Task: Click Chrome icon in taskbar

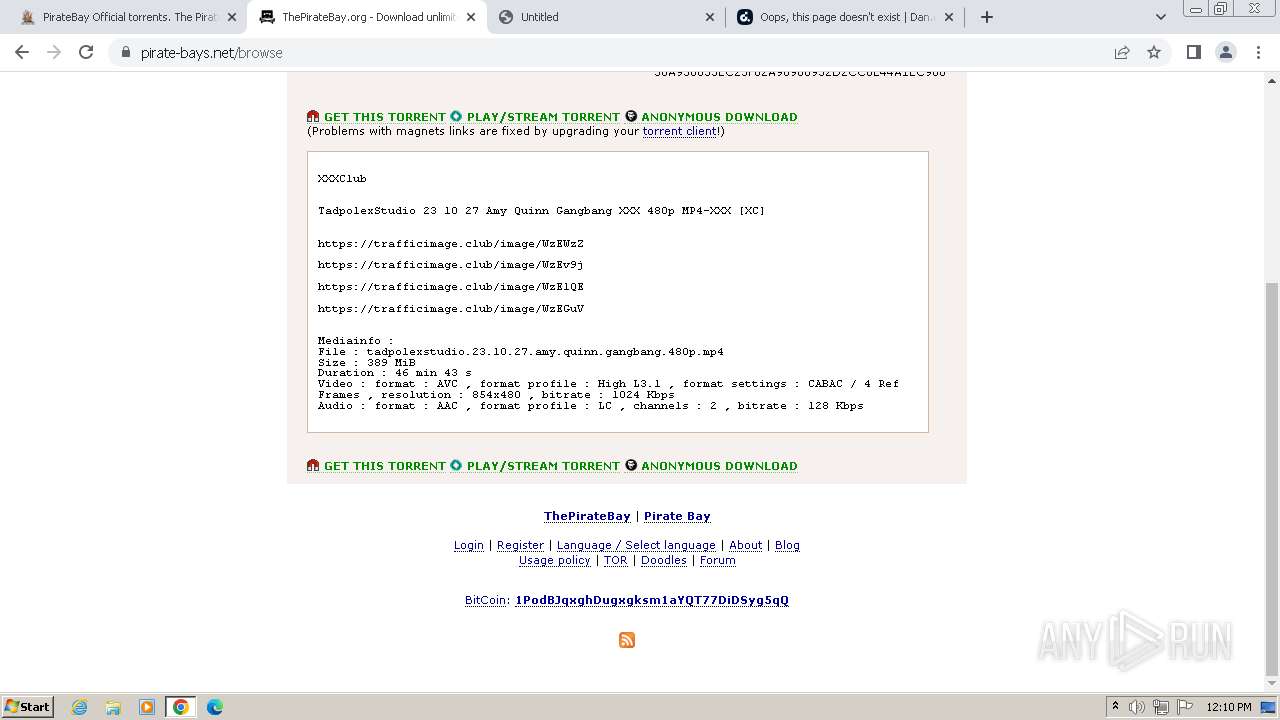Action: [x=181, y=707]
